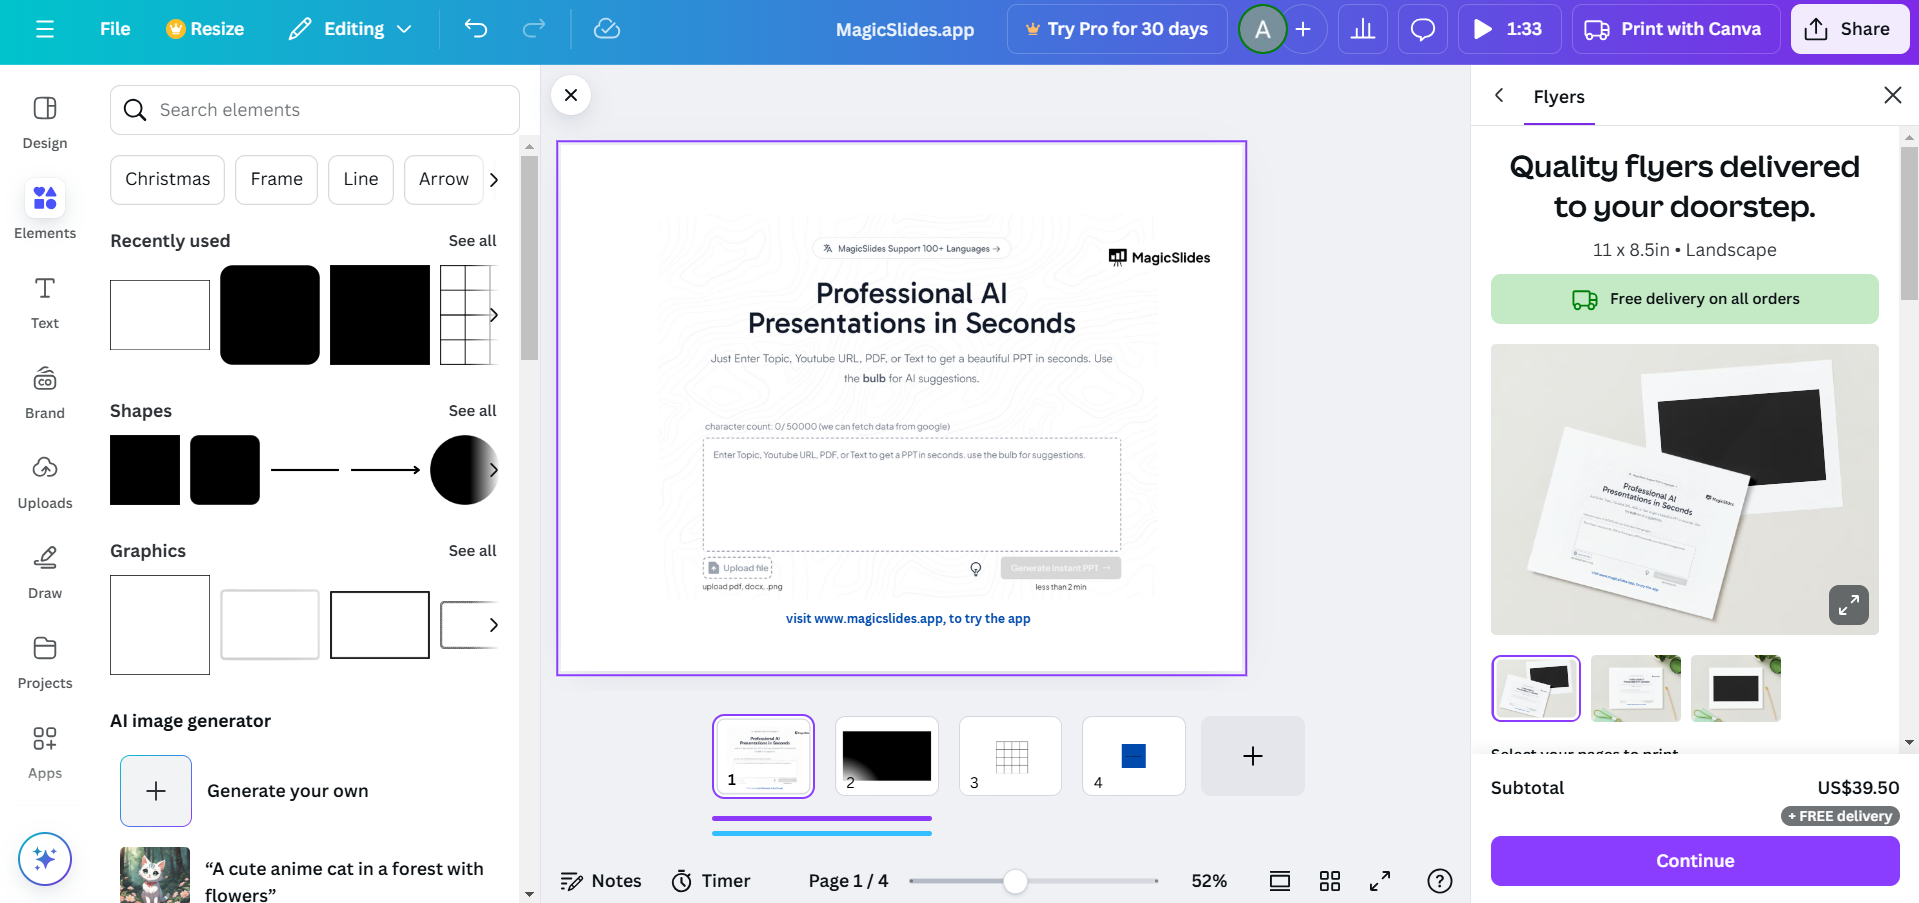Enter fullscreen present mode
Image resolution: width=1919 pixels, height=903 pixels.
coord(1380,881)
